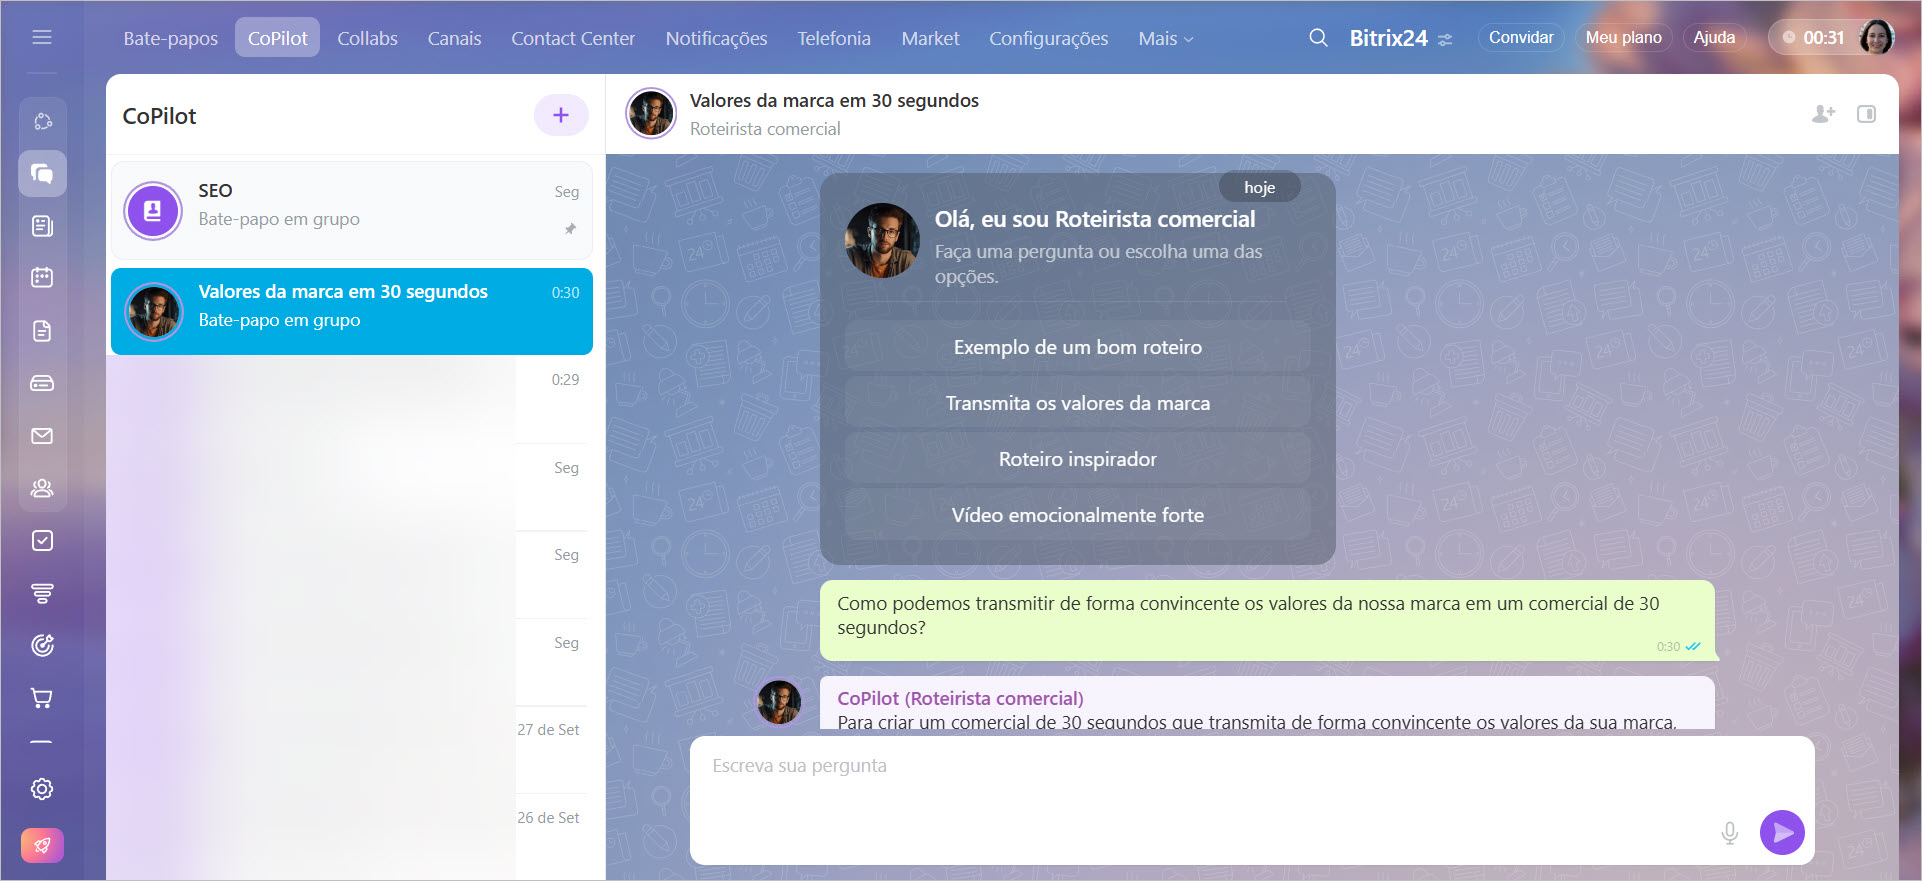Open the mail envelope icon in sidebar
This screenshot has height=881, width=1922.
(42, 436)
